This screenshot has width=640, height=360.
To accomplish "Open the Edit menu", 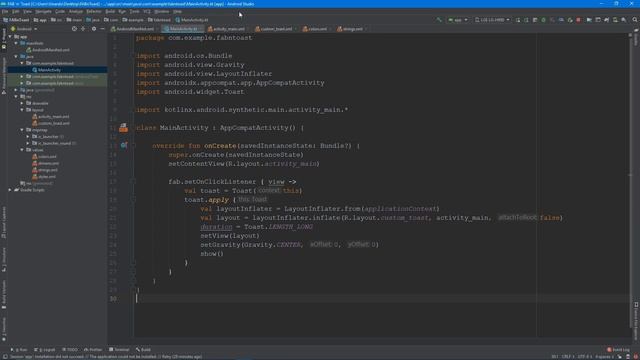I will click(x=16, y=11).
